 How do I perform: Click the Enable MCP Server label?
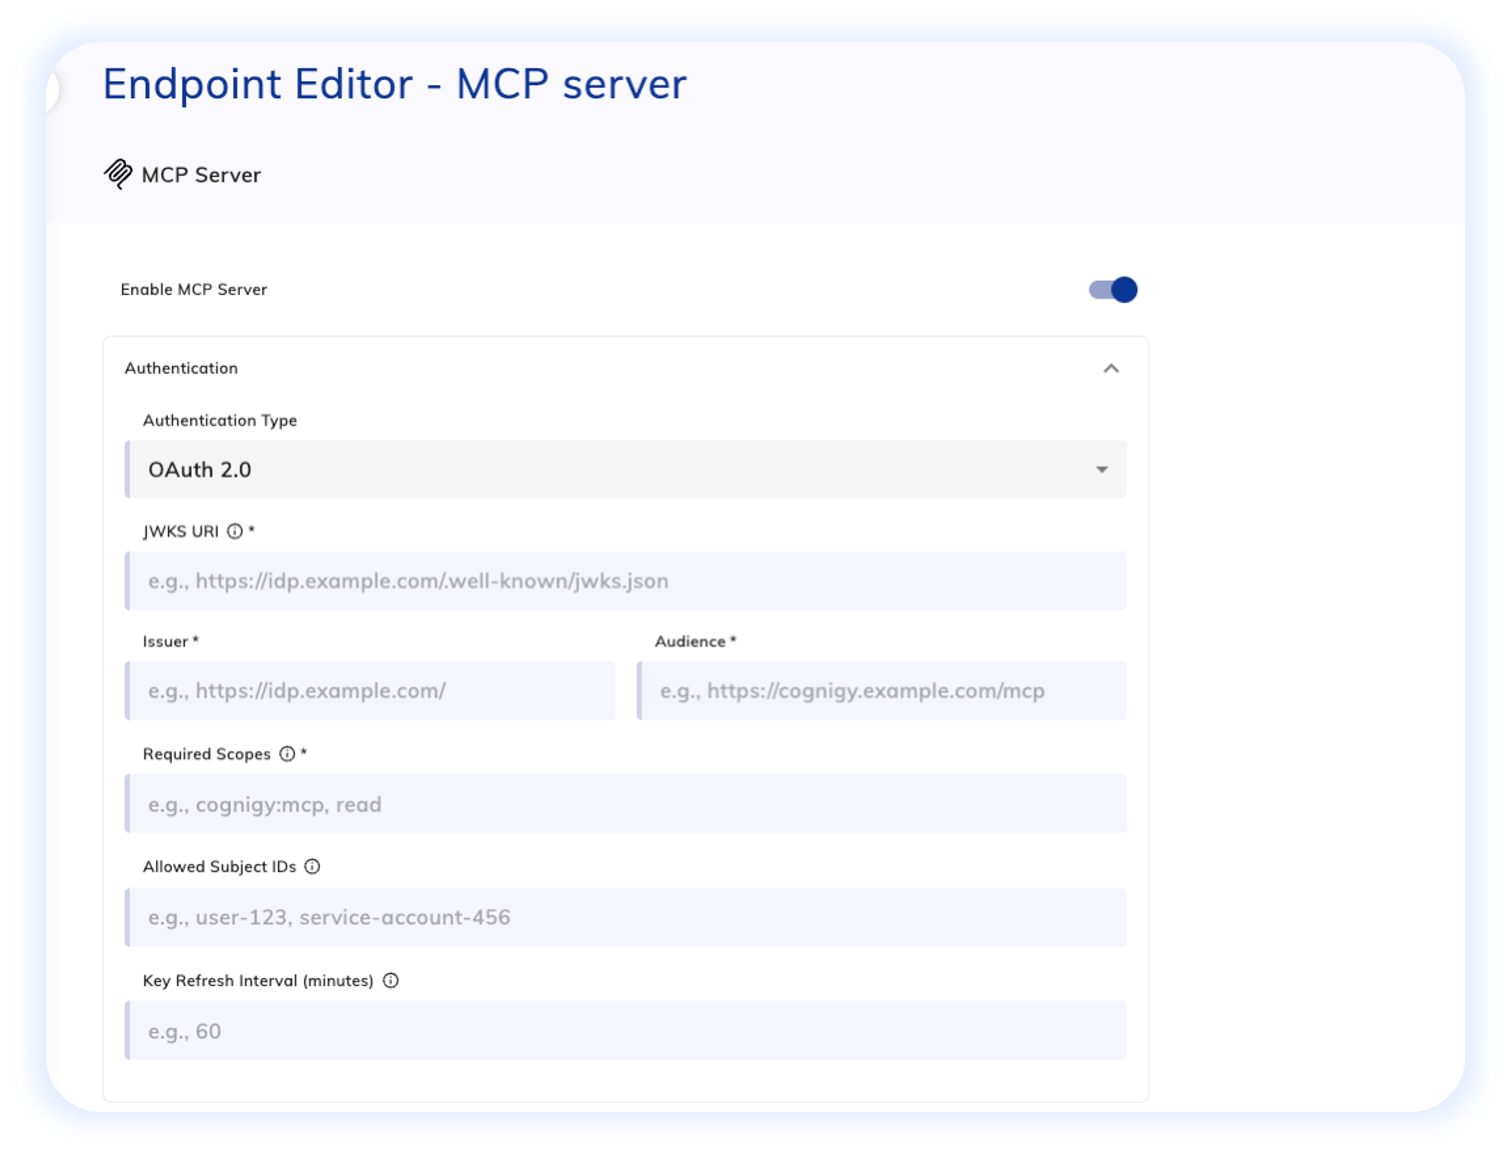(x=194, y=289)
